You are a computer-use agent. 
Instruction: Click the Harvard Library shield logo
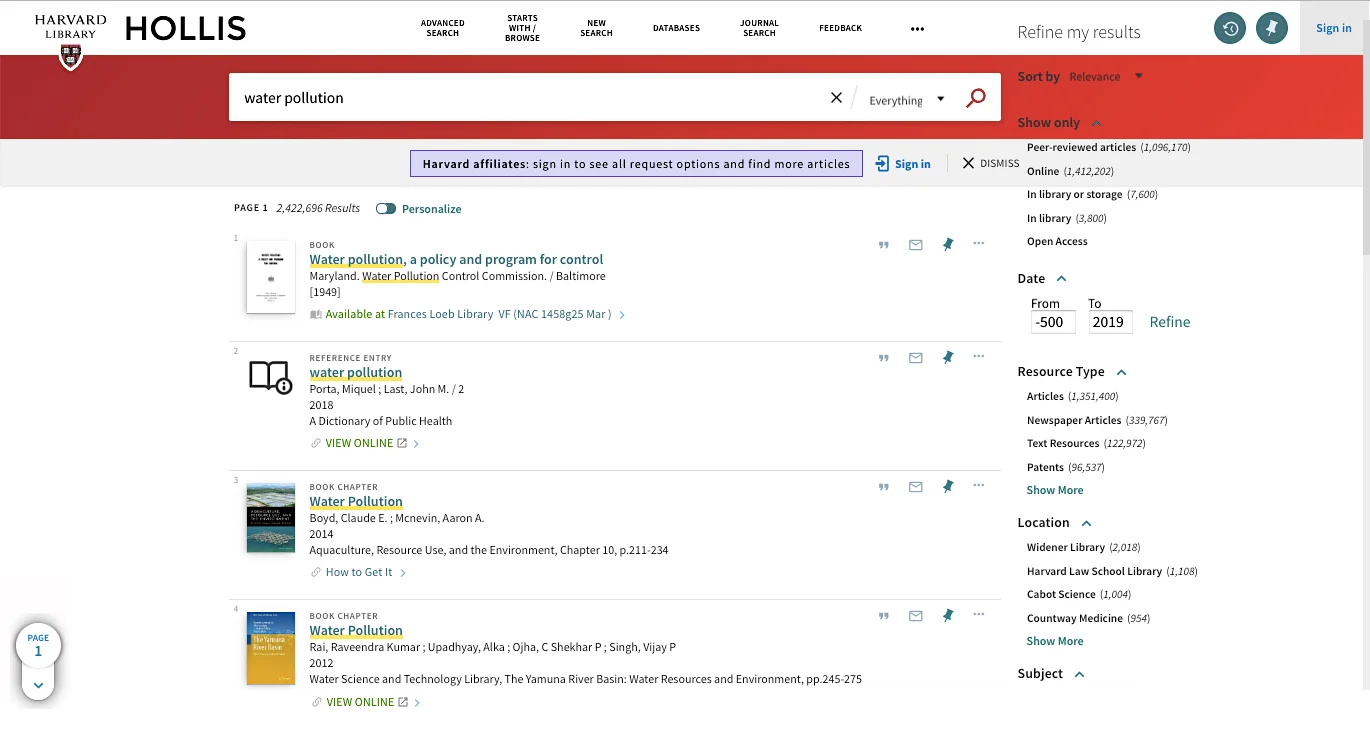click(x=70, y=56)
